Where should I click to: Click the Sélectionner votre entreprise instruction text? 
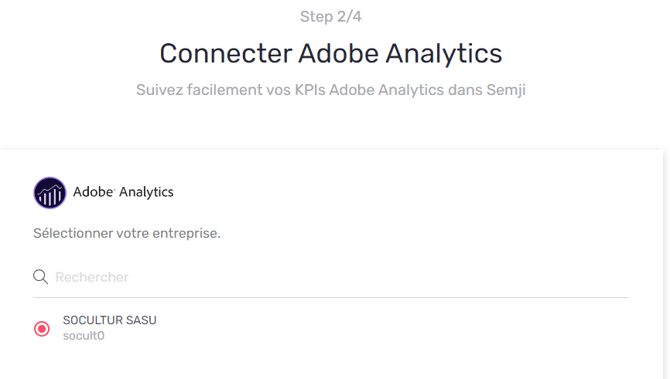(127, 233)
